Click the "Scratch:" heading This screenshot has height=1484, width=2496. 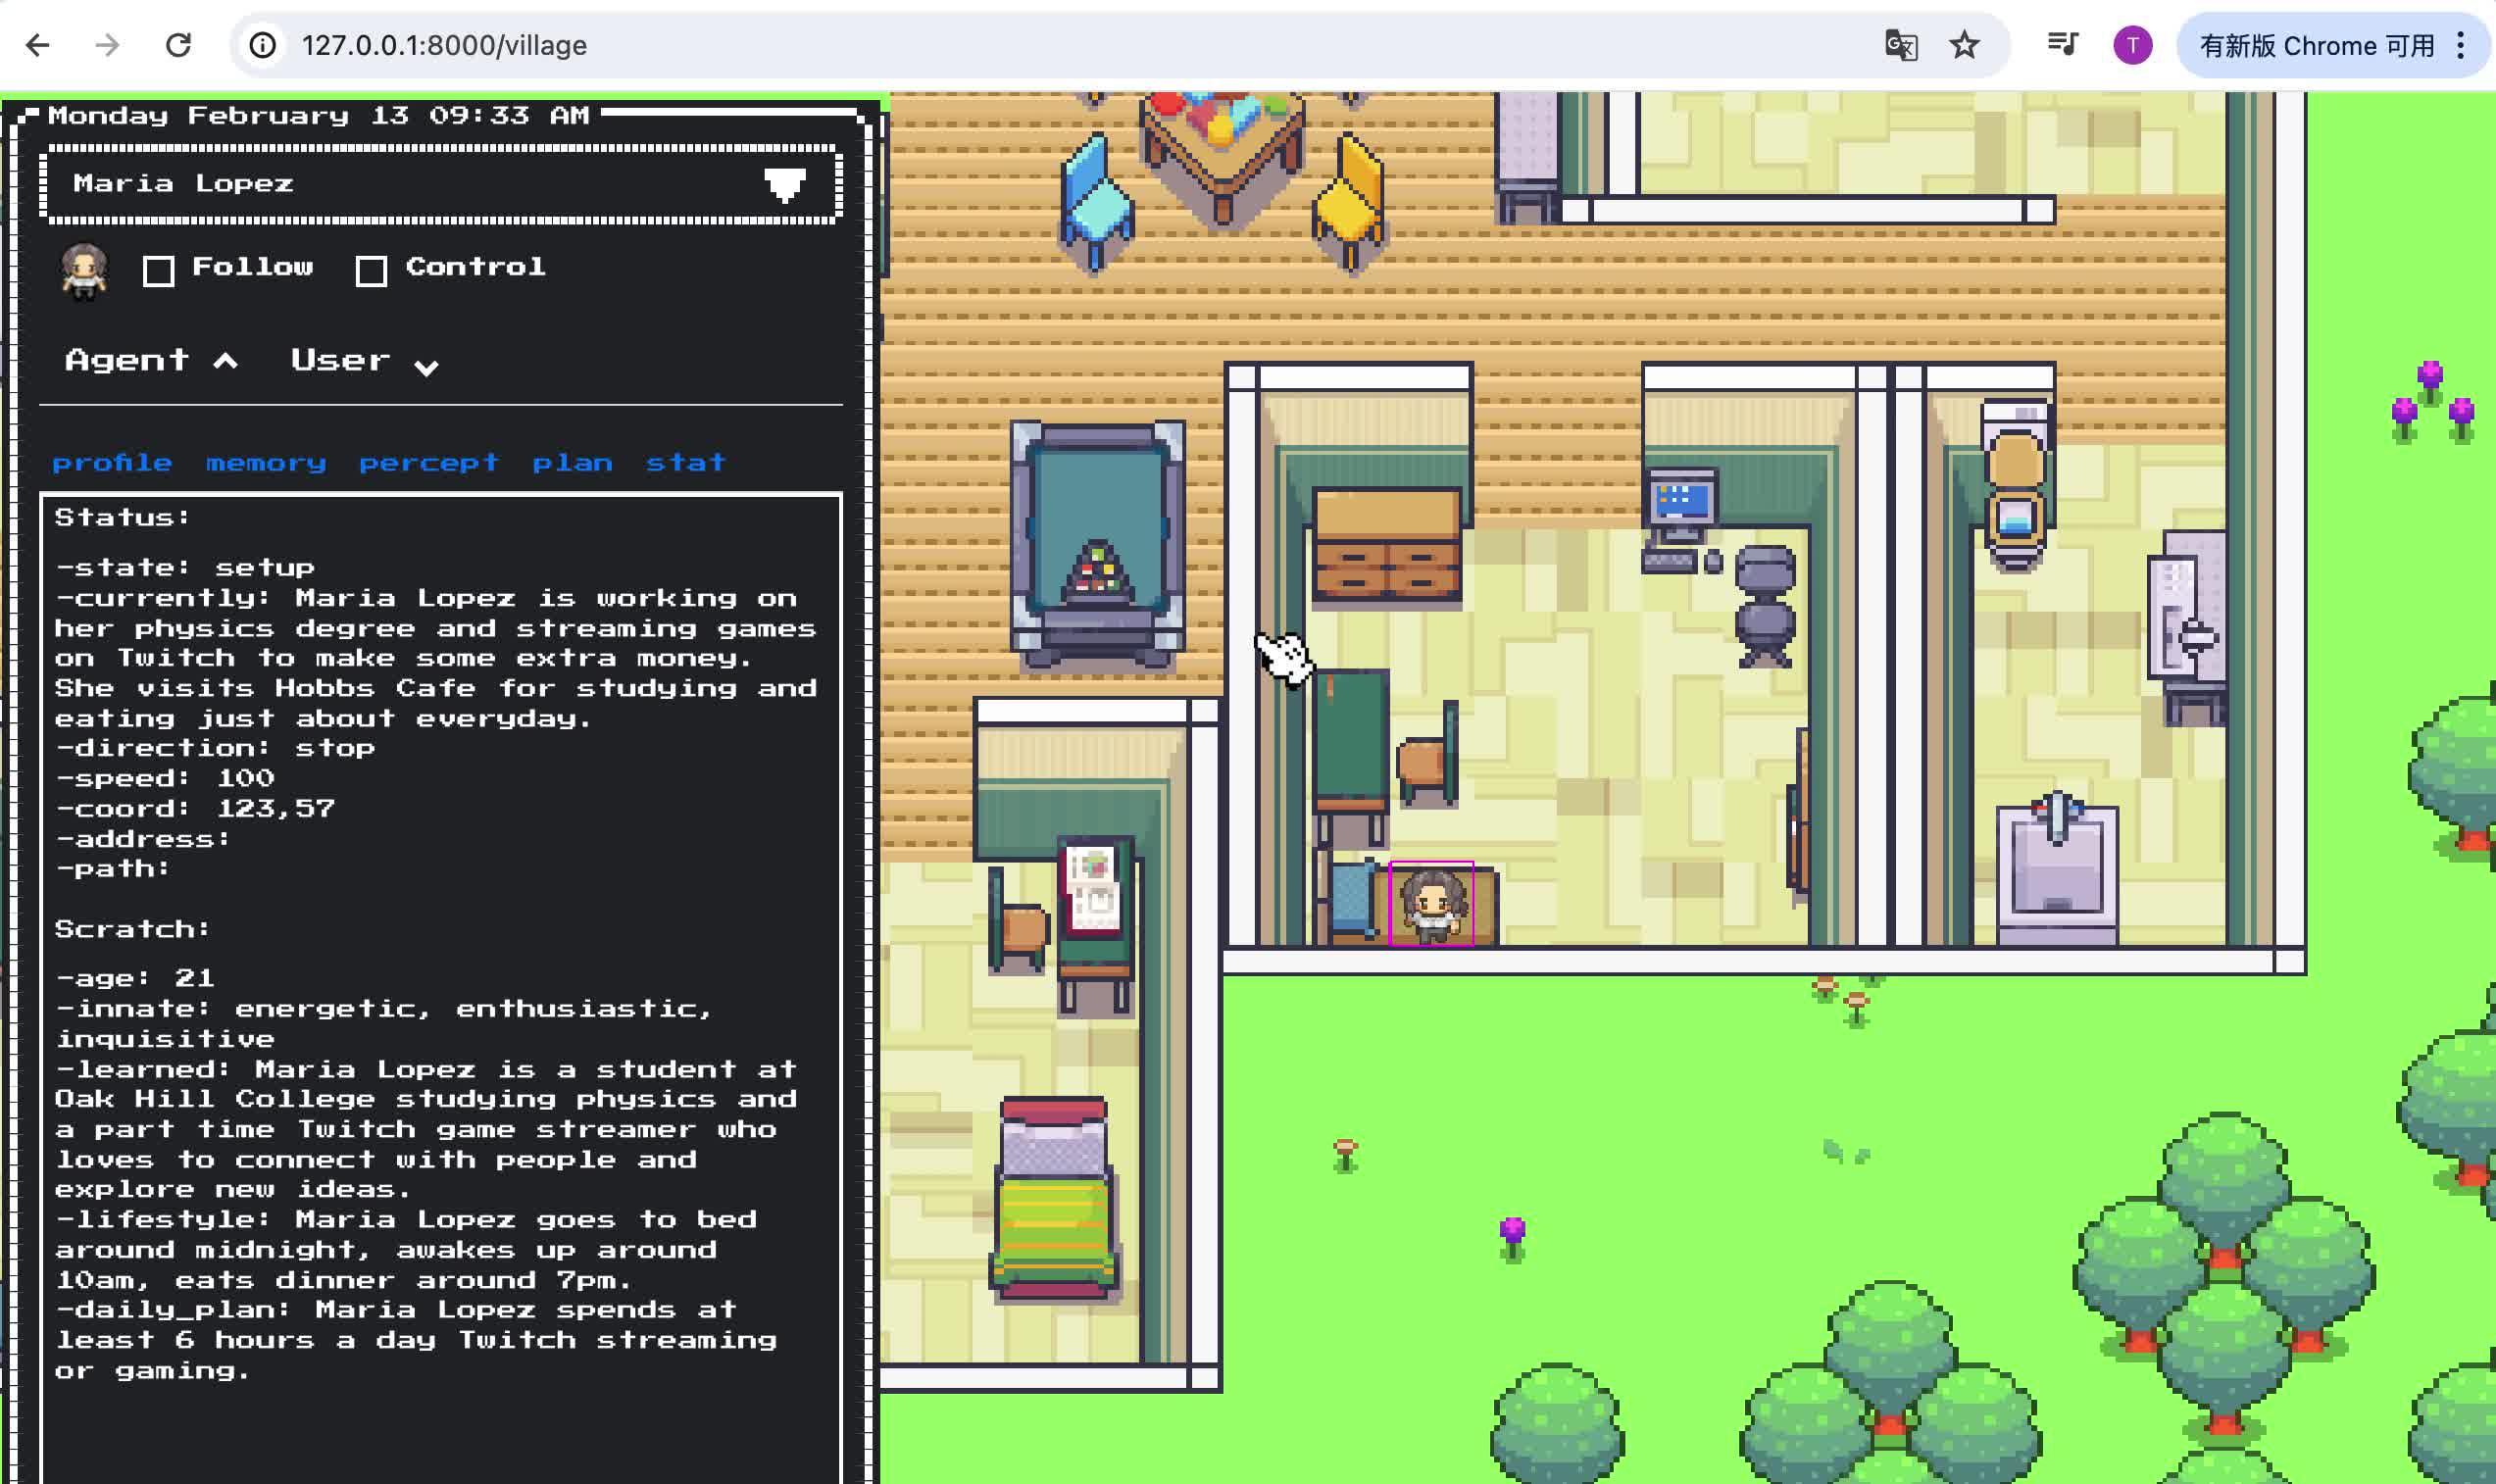point(132,929)
